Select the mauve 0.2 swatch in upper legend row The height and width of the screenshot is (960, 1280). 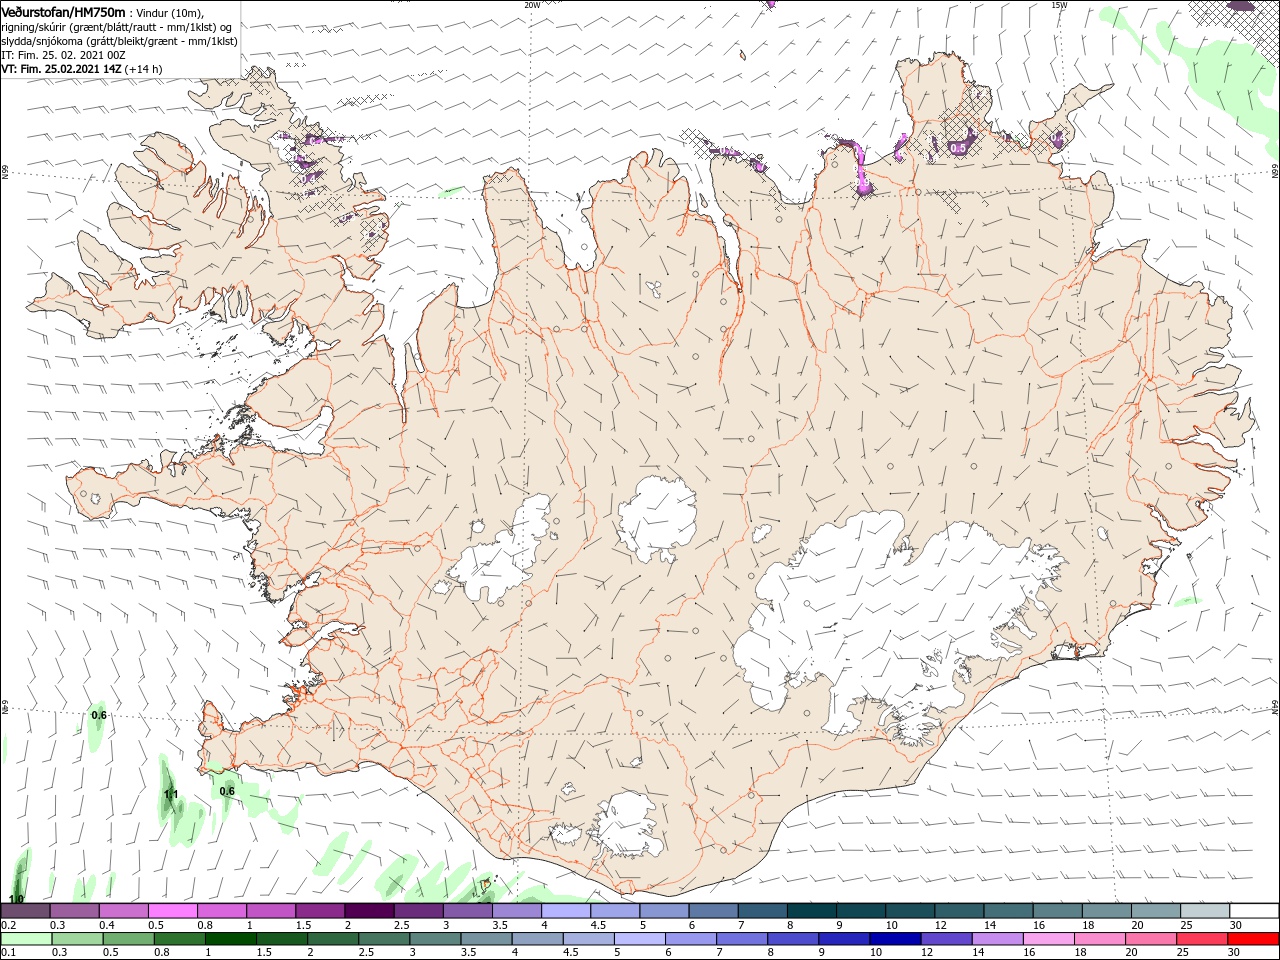click(x=25, y=911)
